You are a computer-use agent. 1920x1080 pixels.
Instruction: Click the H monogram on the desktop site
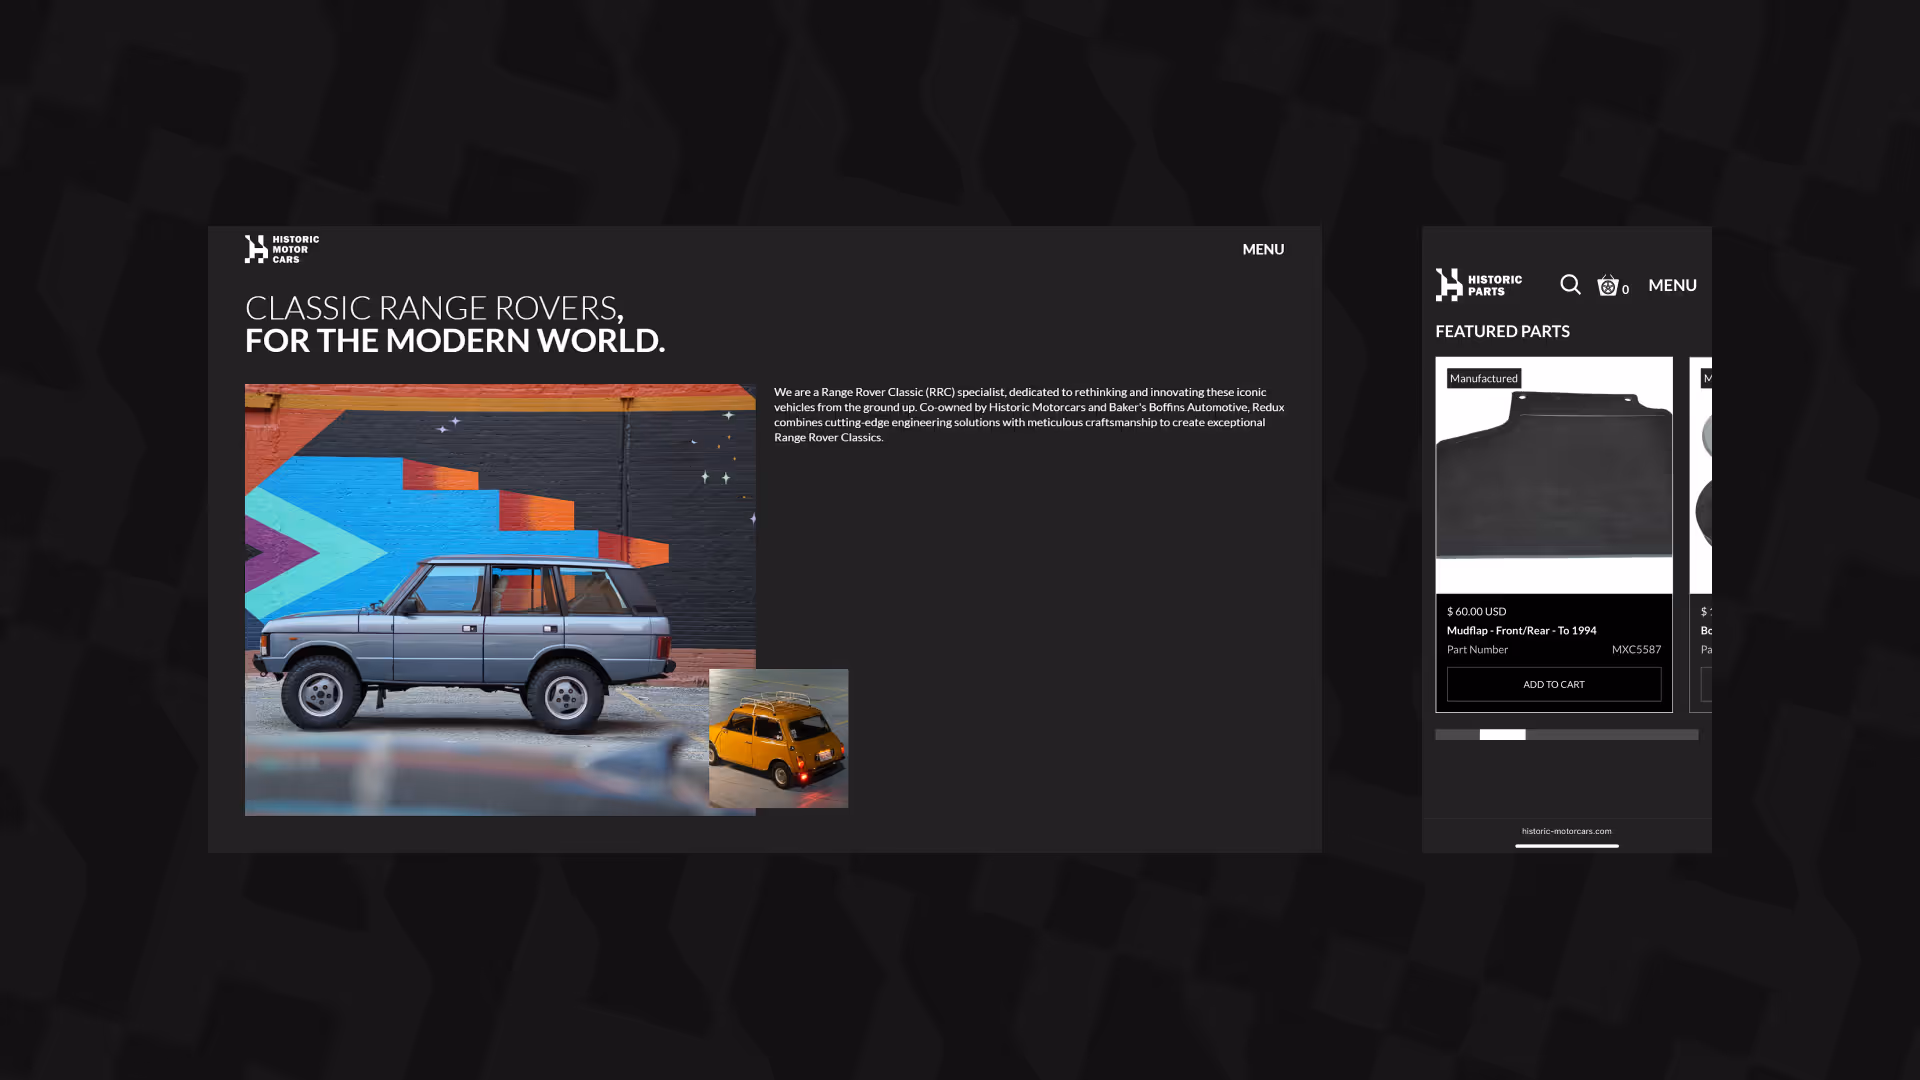click(254, 248)
